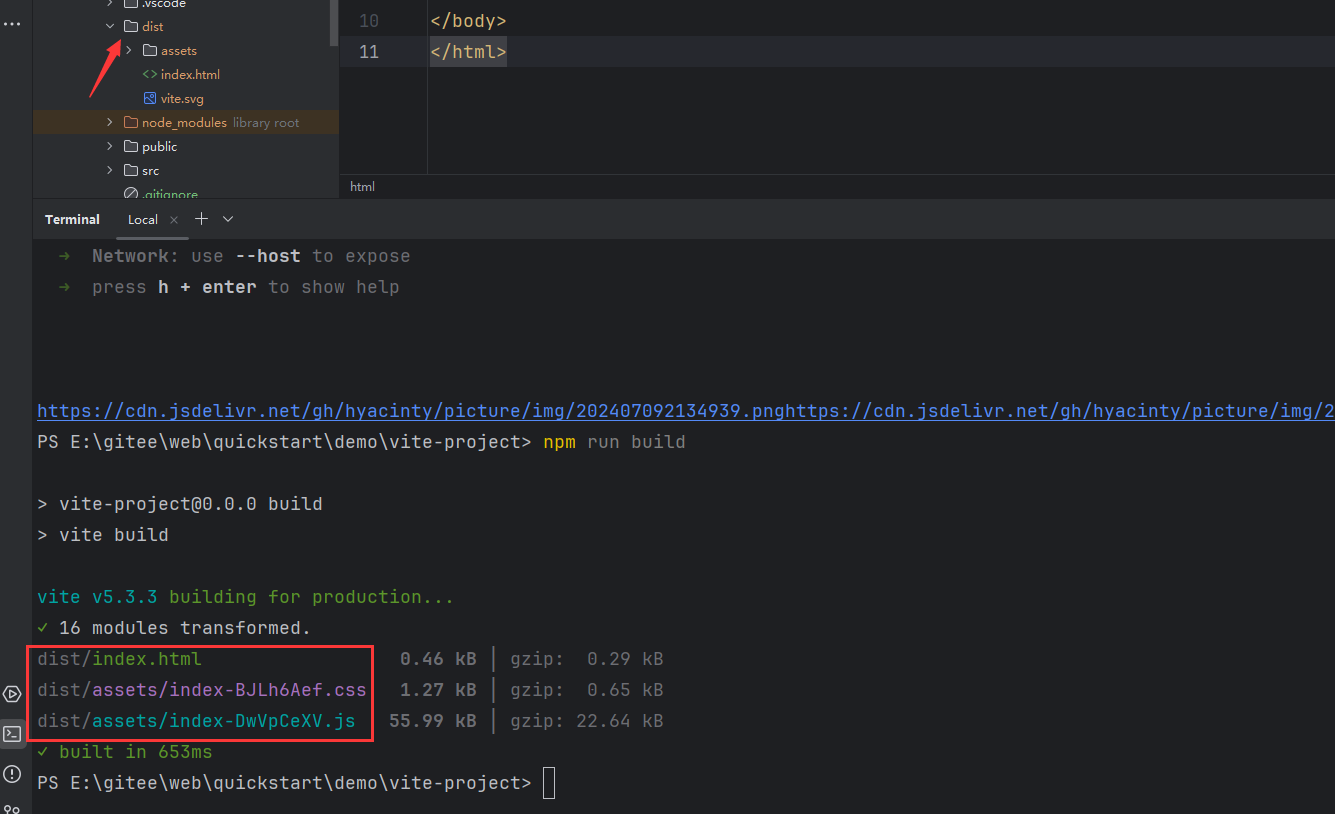Click the 'vite-project@0.0.0 build' line
Screen dimensions: 1335x814
191,504
